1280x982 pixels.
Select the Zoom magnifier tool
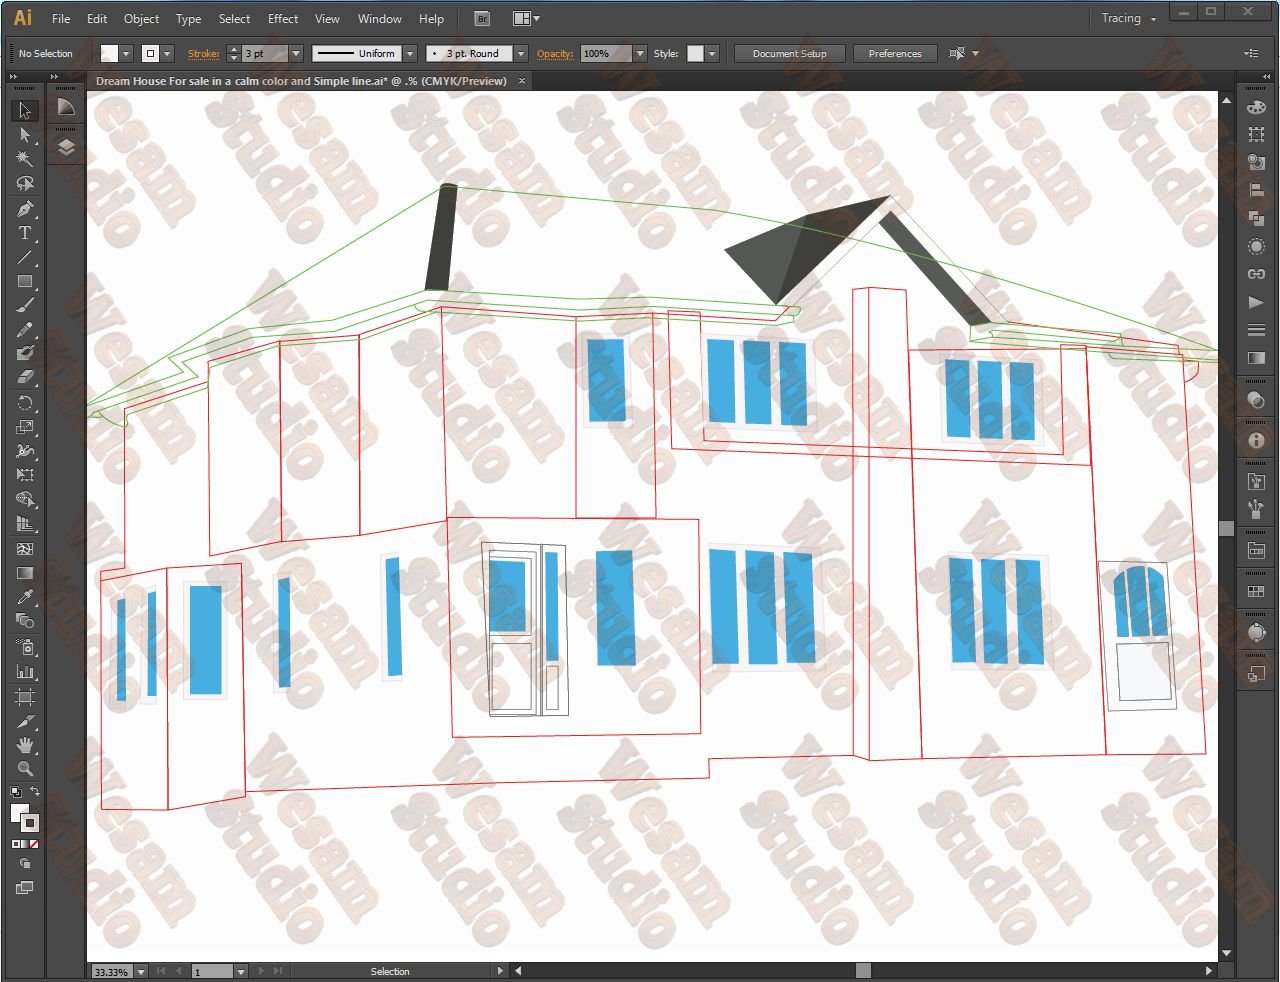click(25, 769)
